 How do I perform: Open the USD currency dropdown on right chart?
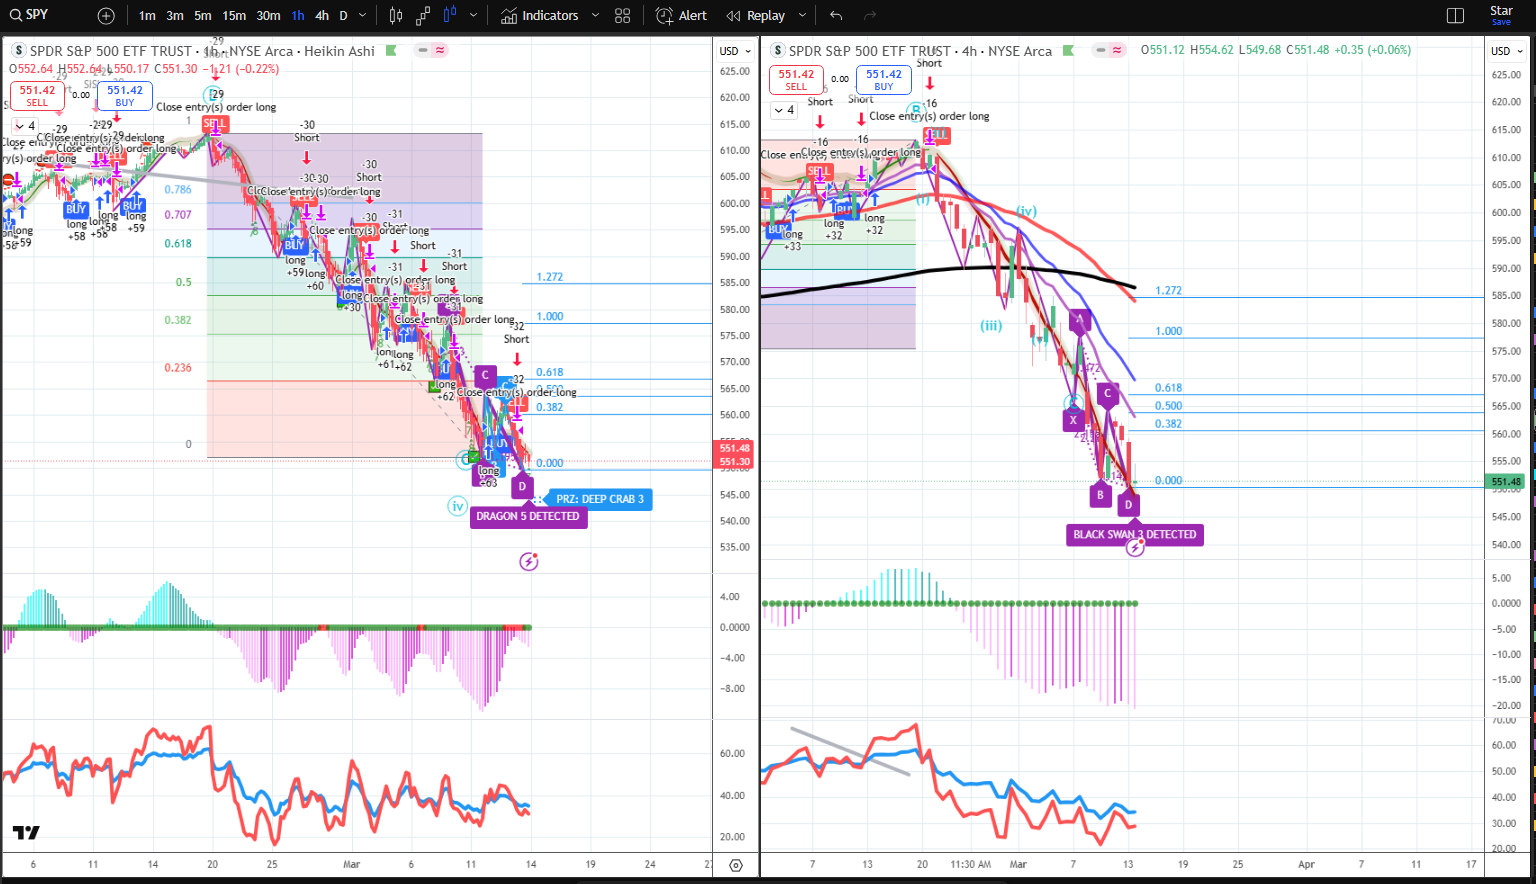click(1506, 51)
